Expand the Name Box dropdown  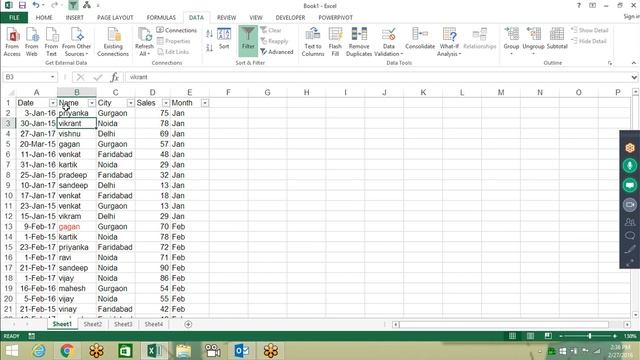[x=53, y=77]
